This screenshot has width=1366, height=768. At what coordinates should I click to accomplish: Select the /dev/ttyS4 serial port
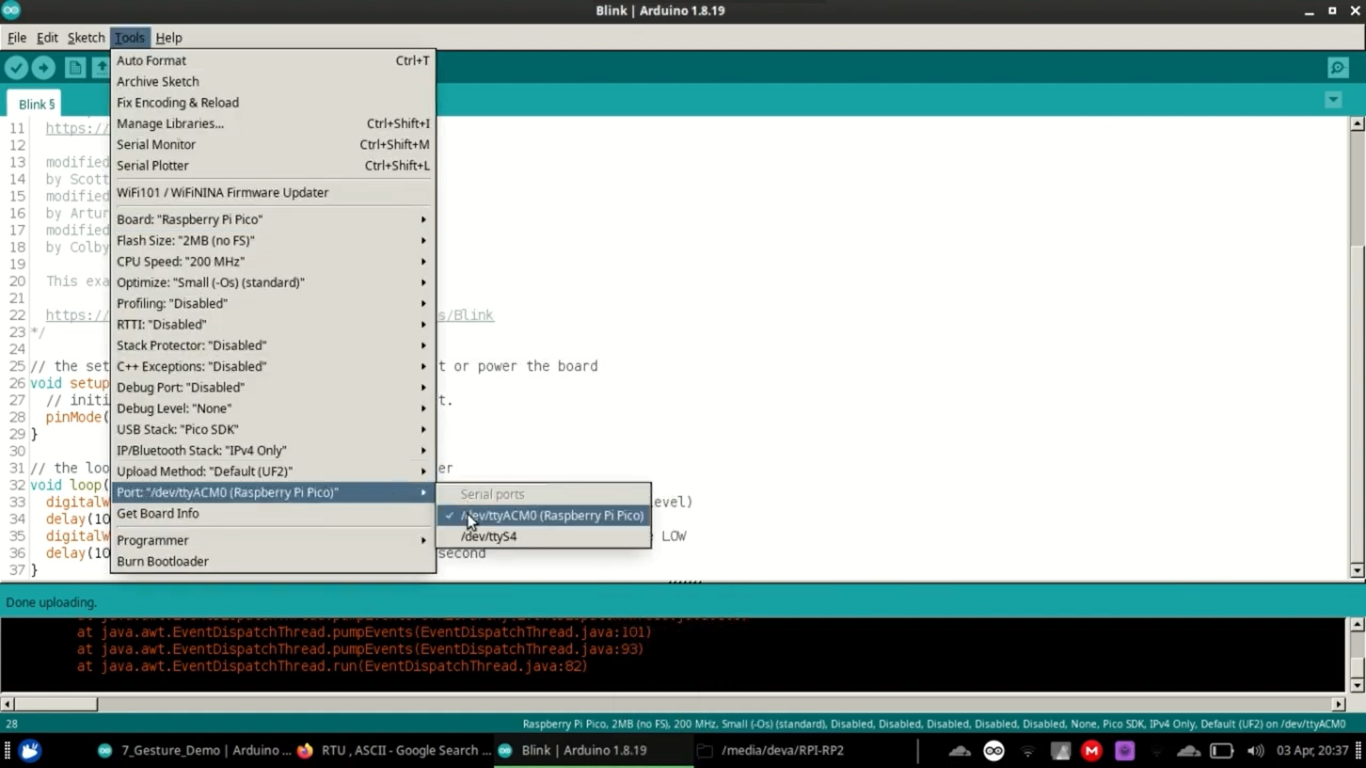coord(544,536)
